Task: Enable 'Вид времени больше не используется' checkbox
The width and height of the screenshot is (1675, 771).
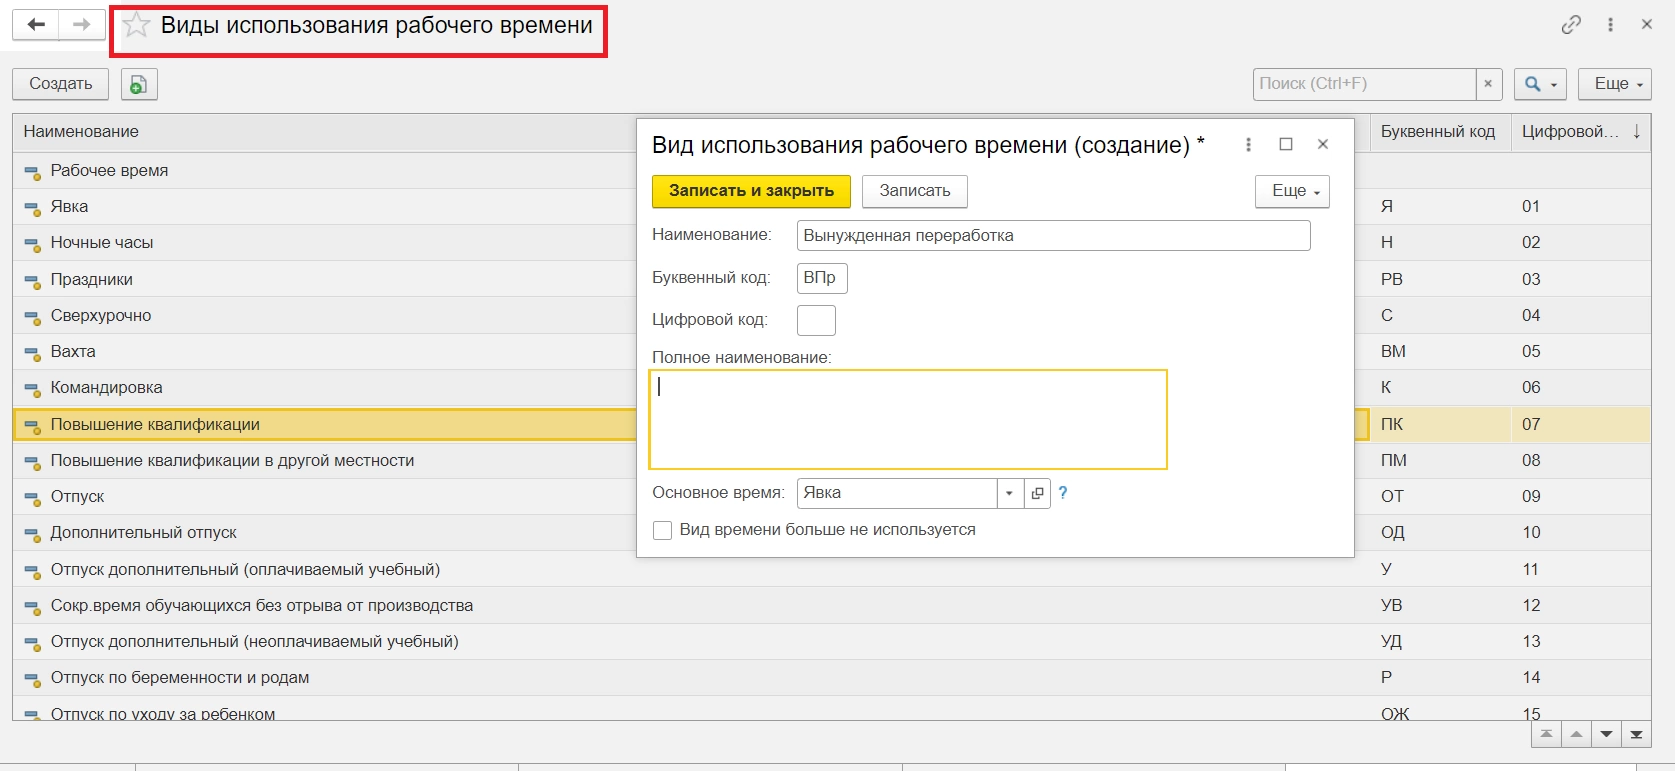Action: (x=662, y=530)
